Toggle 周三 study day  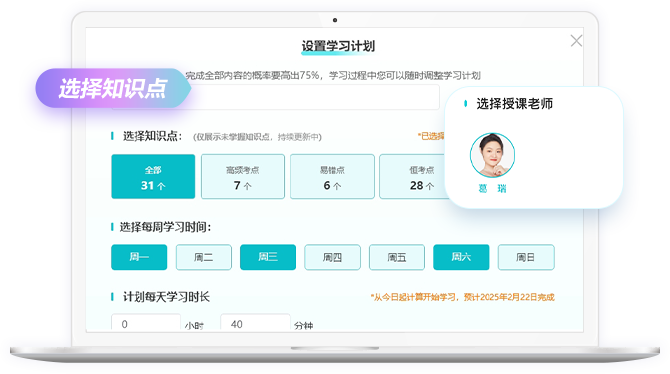268,257
